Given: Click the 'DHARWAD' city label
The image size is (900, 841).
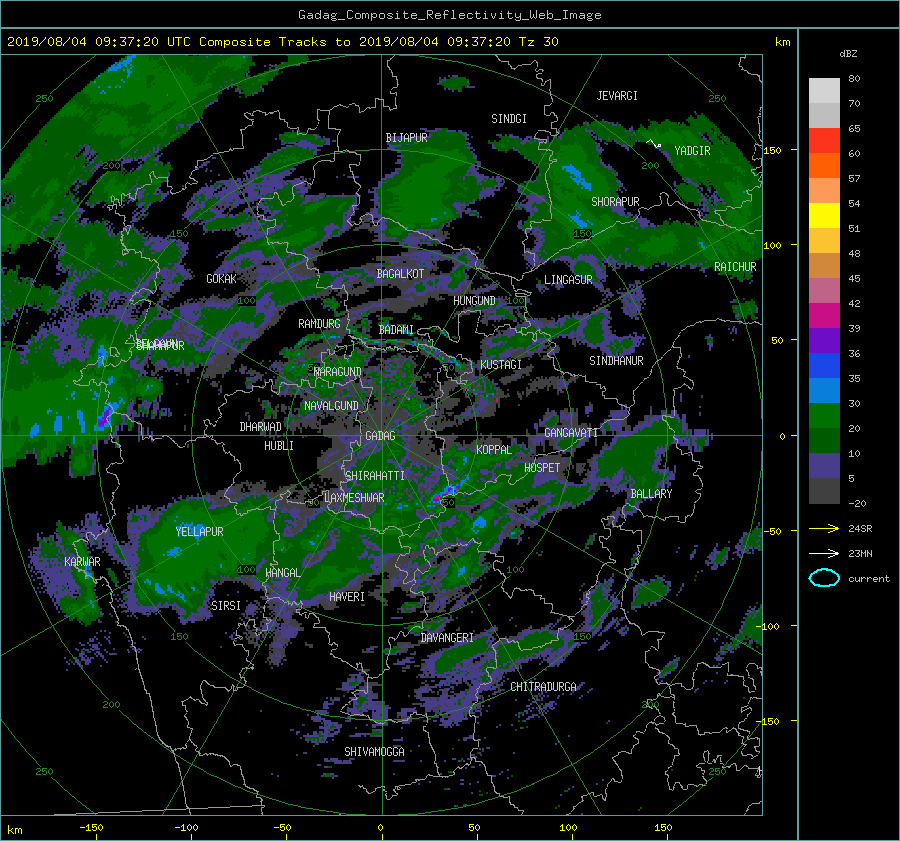Looking at the screenshot, I should click(x=260, y=427).
